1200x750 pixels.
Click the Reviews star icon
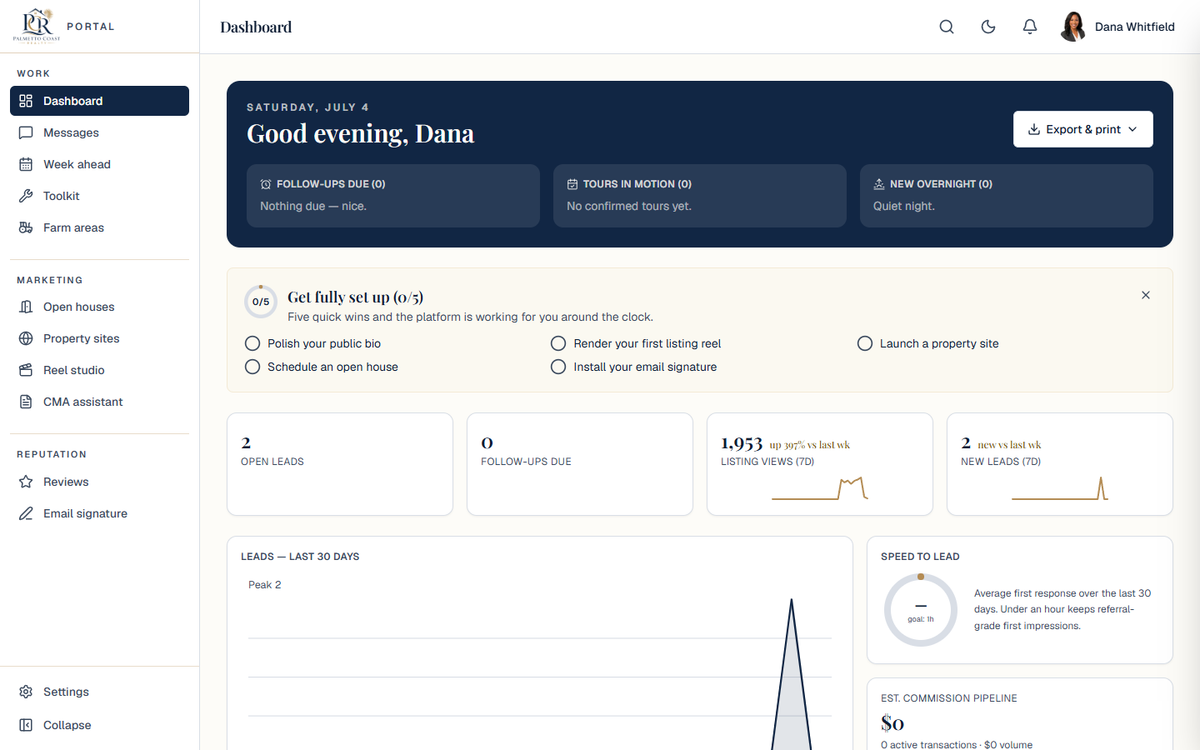pos(26,482)
